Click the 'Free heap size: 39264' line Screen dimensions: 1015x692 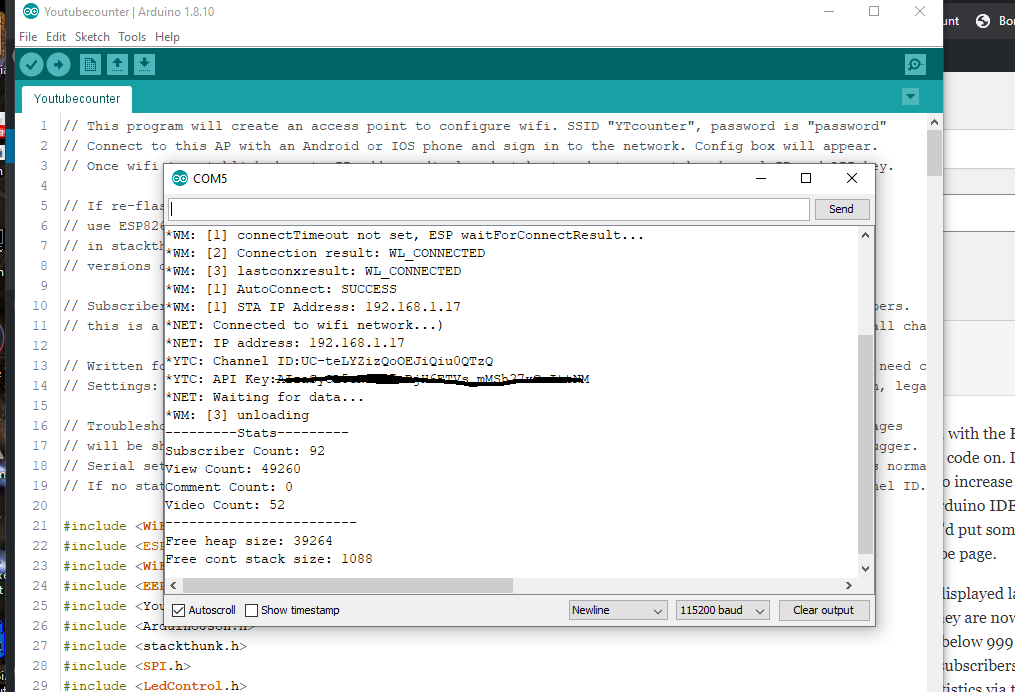(x=249, y=541)
